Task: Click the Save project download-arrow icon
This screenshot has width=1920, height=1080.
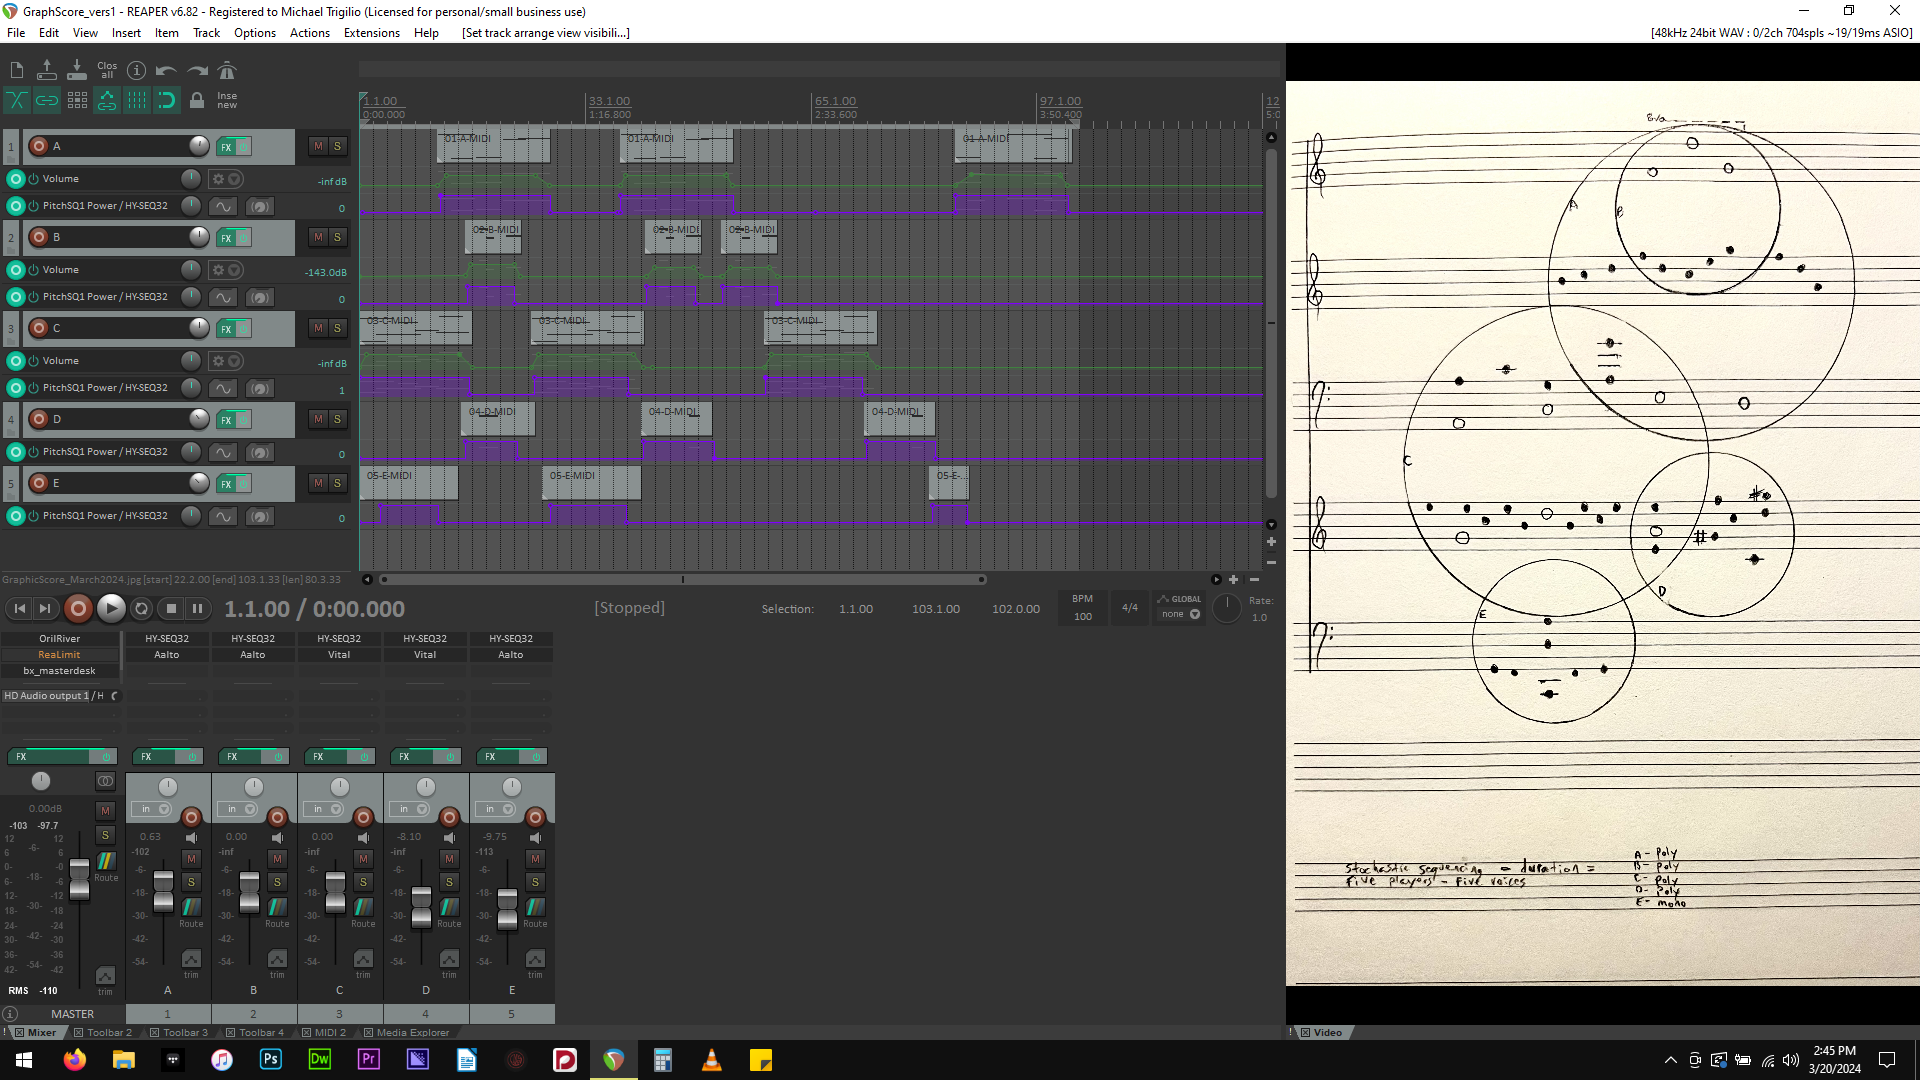Action: tap(77, 70)
